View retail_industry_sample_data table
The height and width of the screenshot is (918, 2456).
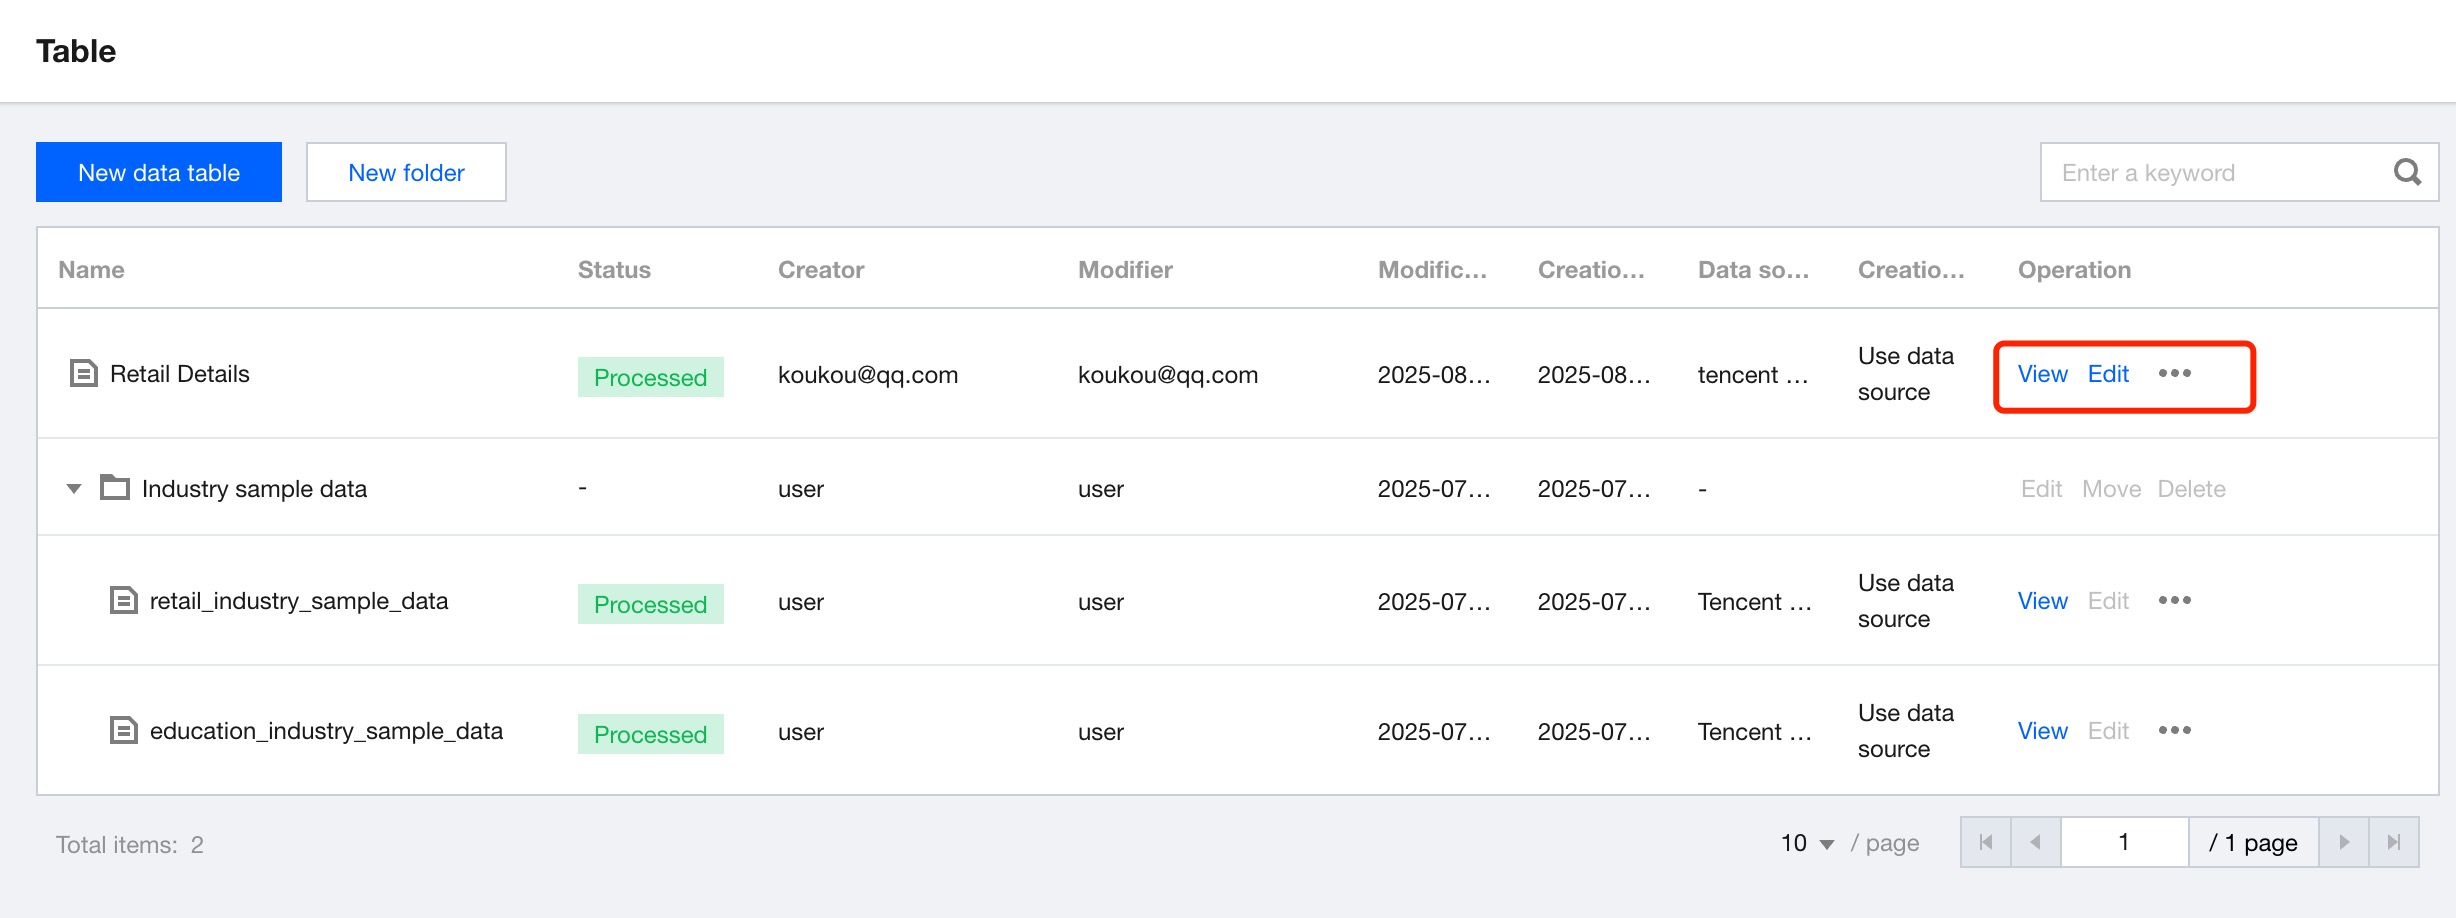[x=2042, y=601]
